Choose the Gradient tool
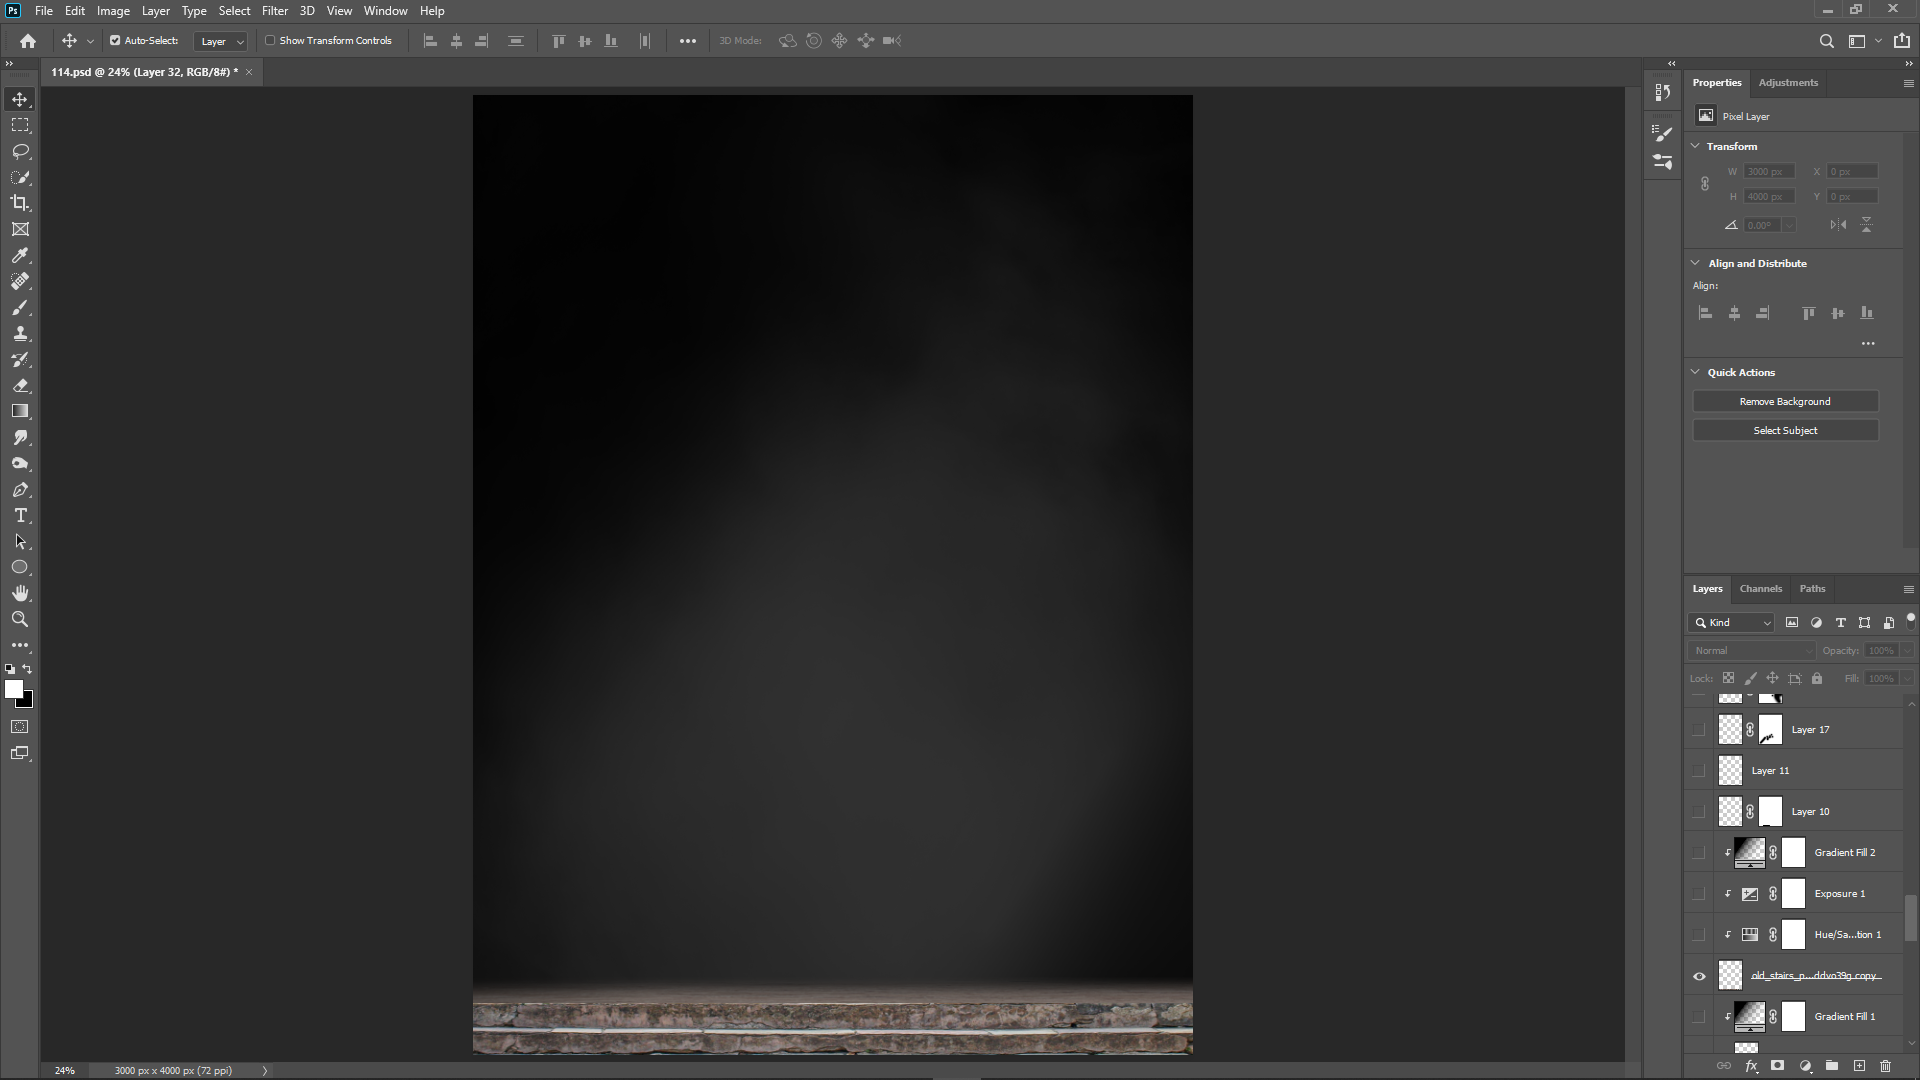 [x=20, y=411]
